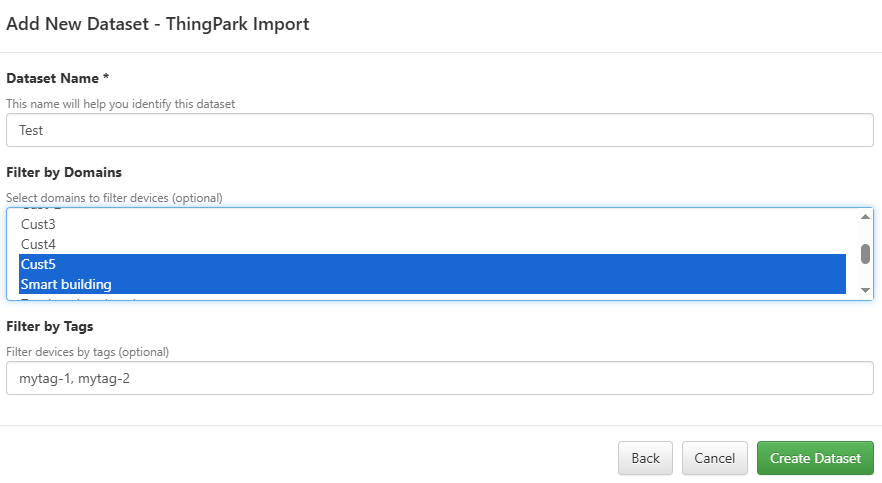This screenshot has width=882, height=483.
Task: Click the domains list scrollbar thumb
Action: coord(865,253)
